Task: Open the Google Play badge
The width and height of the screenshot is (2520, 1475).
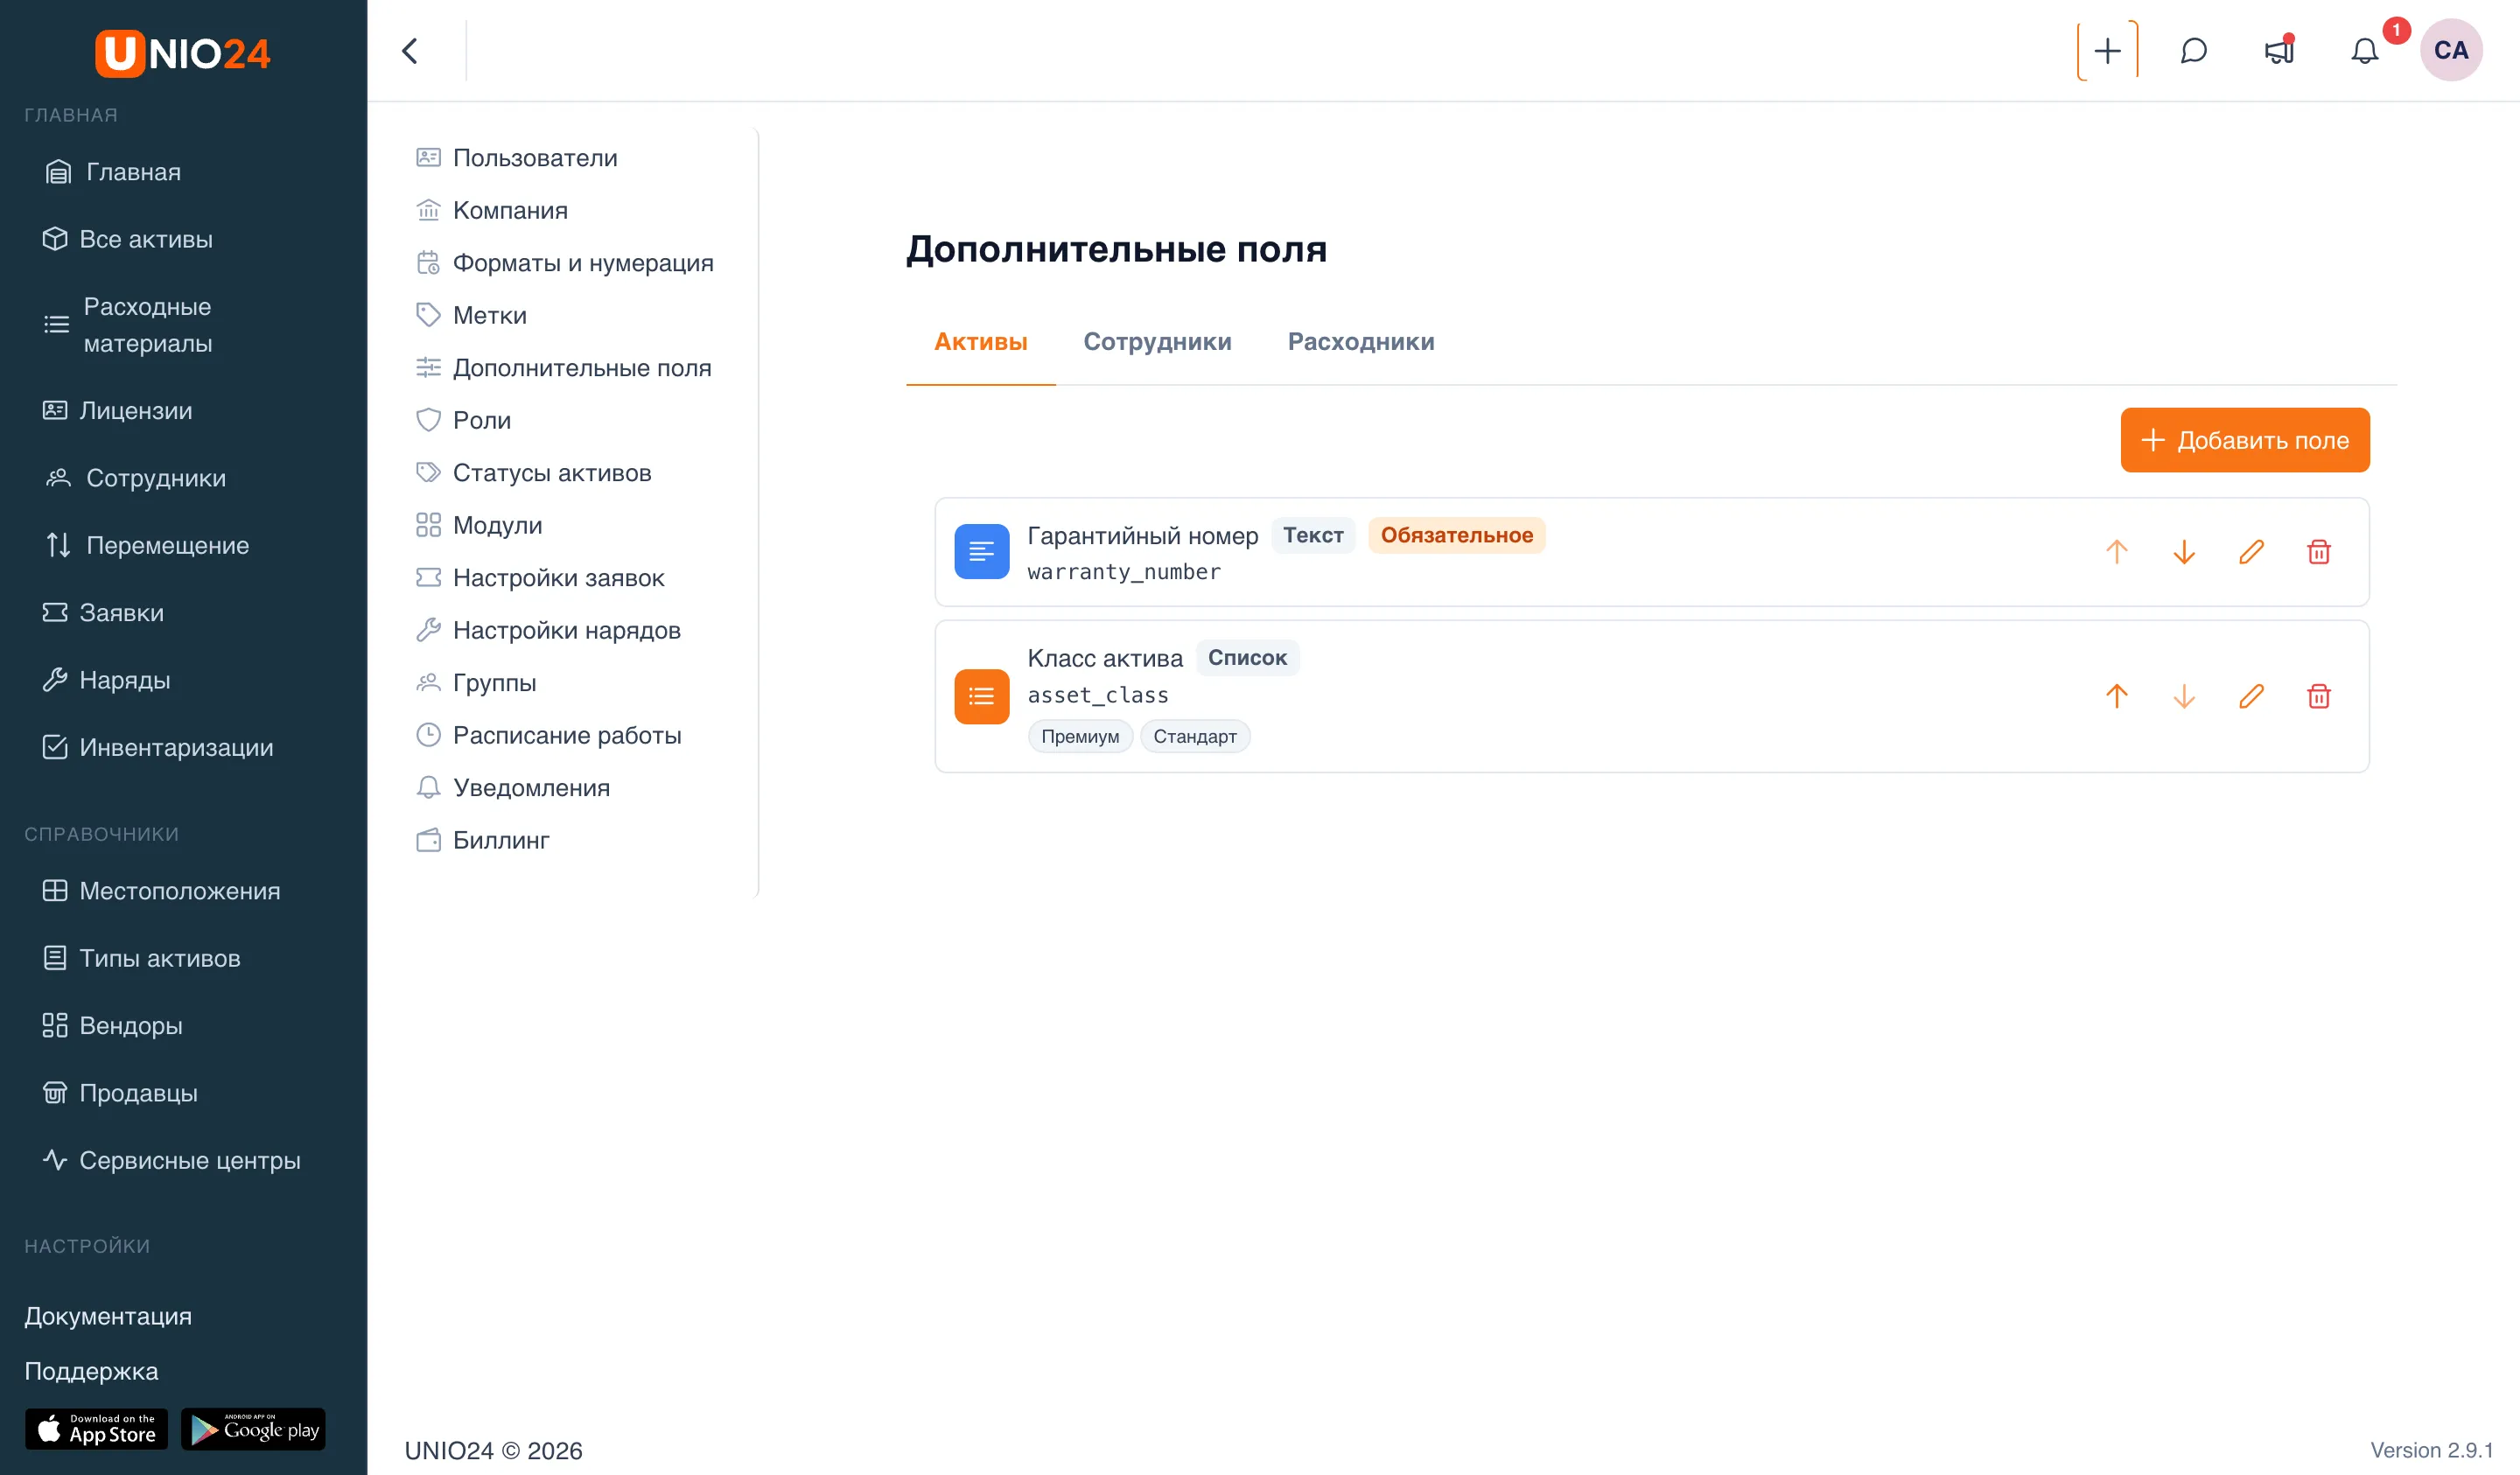Action: coord(253,1429)
